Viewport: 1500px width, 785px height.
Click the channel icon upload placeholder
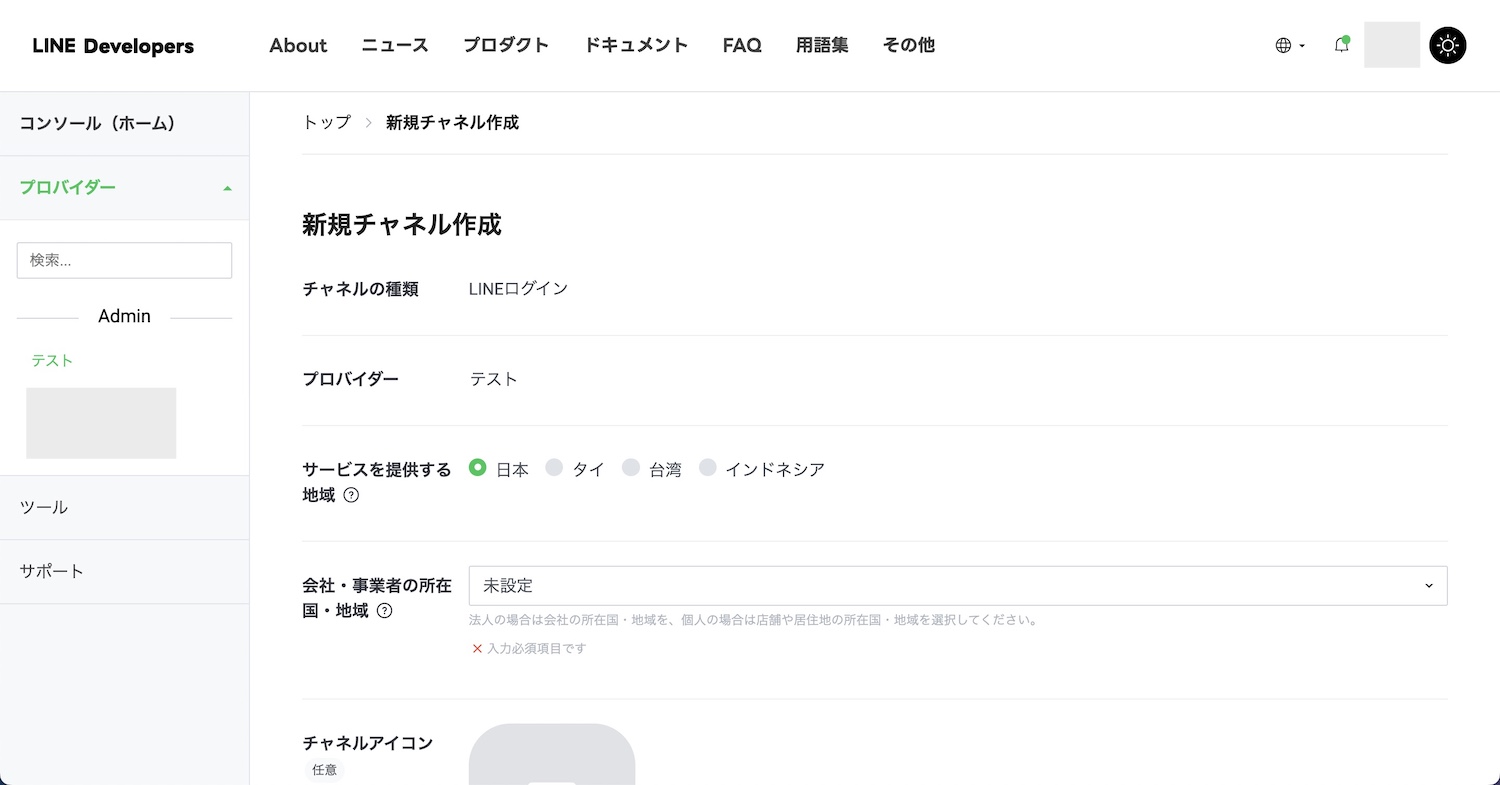coord(552,754)
